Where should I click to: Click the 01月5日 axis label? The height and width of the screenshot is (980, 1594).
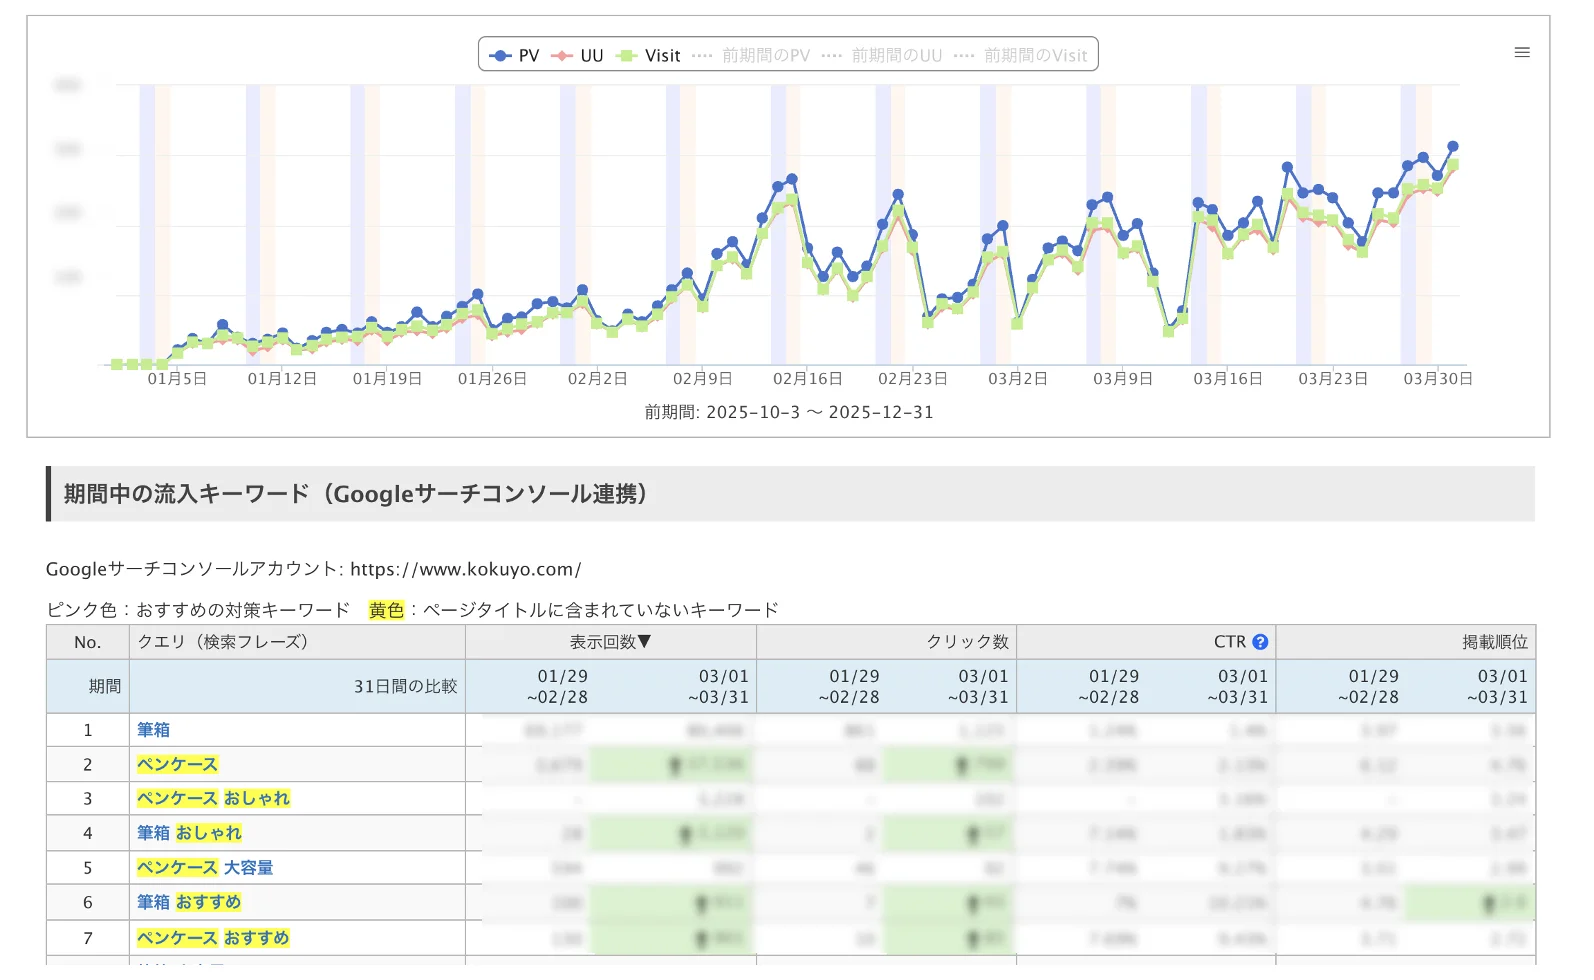coord(177,379)
